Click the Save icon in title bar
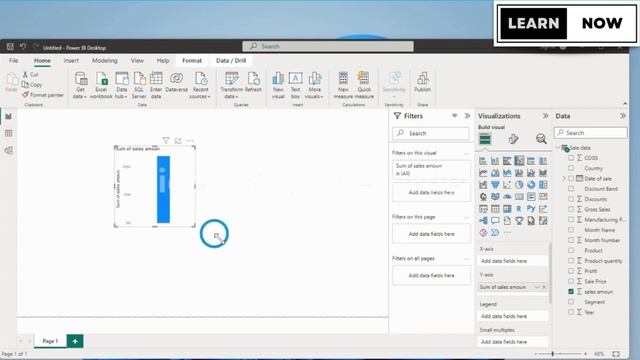The height and width of the screenshot is (360, 640). (10, 47)
